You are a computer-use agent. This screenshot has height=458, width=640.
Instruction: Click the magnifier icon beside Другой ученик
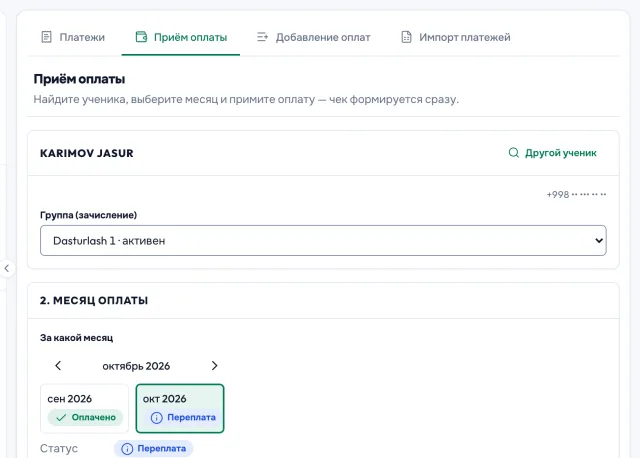[x=514, y=153]
